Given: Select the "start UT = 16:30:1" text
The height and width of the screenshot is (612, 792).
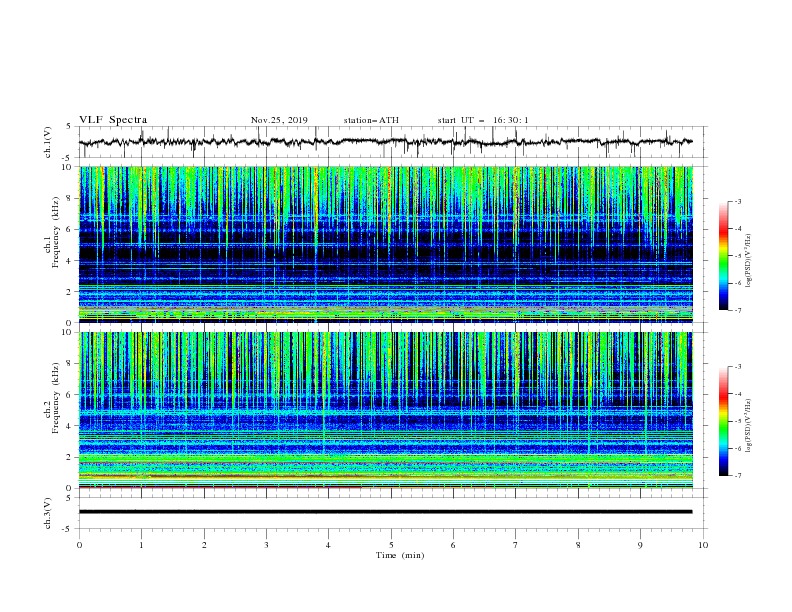Looking at the screenshot, I should 483,120.
